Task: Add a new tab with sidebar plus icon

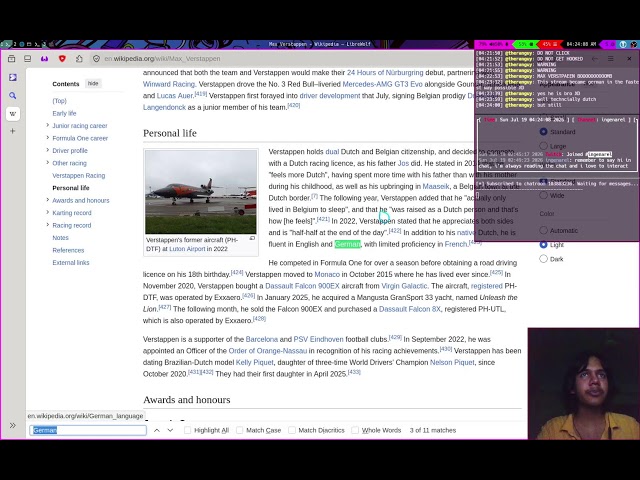Action: 13,131
